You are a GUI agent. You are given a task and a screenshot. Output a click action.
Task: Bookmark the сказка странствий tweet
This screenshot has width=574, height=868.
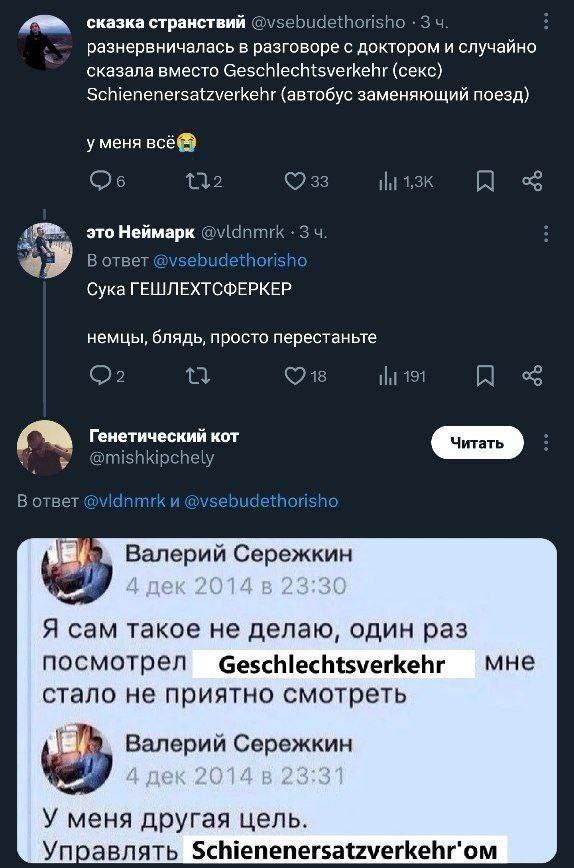pyautogui.click(x=485, y=181)
